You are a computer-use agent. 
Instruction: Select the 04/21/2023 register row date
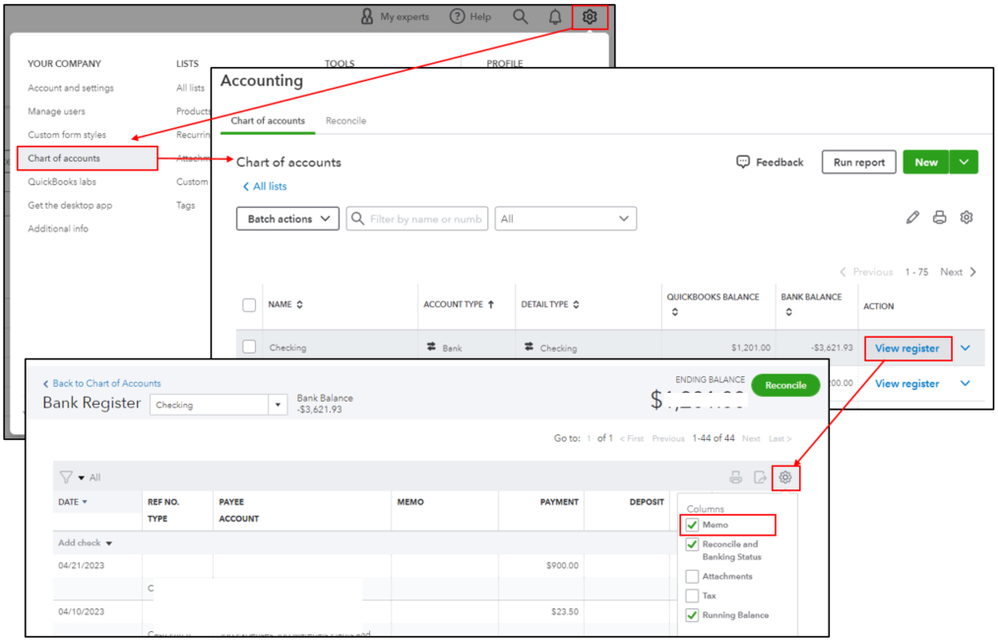(x=81, y=565)
